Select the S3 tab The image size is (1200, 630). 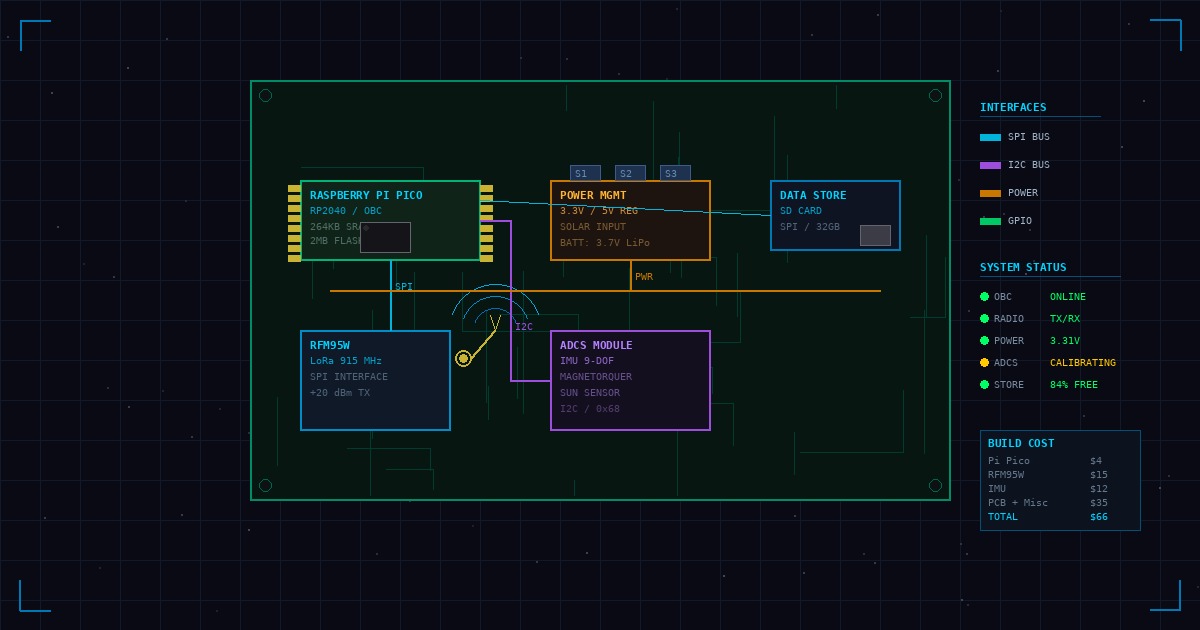[673, 173]
